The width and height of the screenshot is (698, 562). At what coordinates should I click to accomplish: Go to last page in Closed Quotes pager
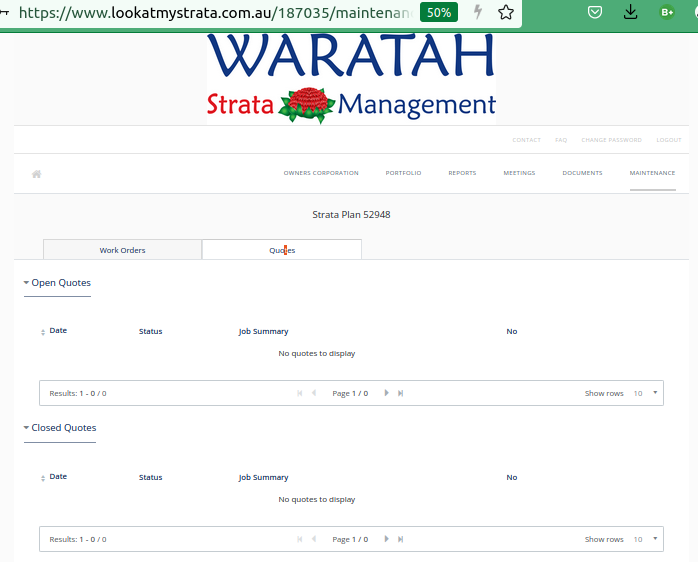pos(401,539)
